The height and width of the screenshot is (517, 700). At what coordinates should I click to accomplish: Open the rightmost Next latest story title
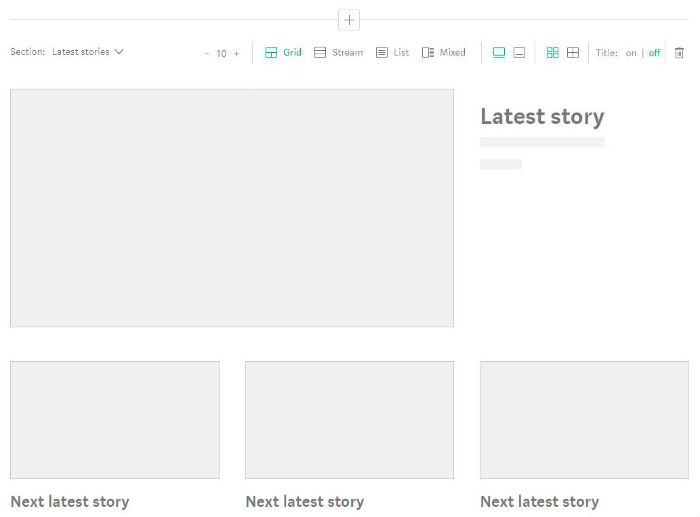539,502
